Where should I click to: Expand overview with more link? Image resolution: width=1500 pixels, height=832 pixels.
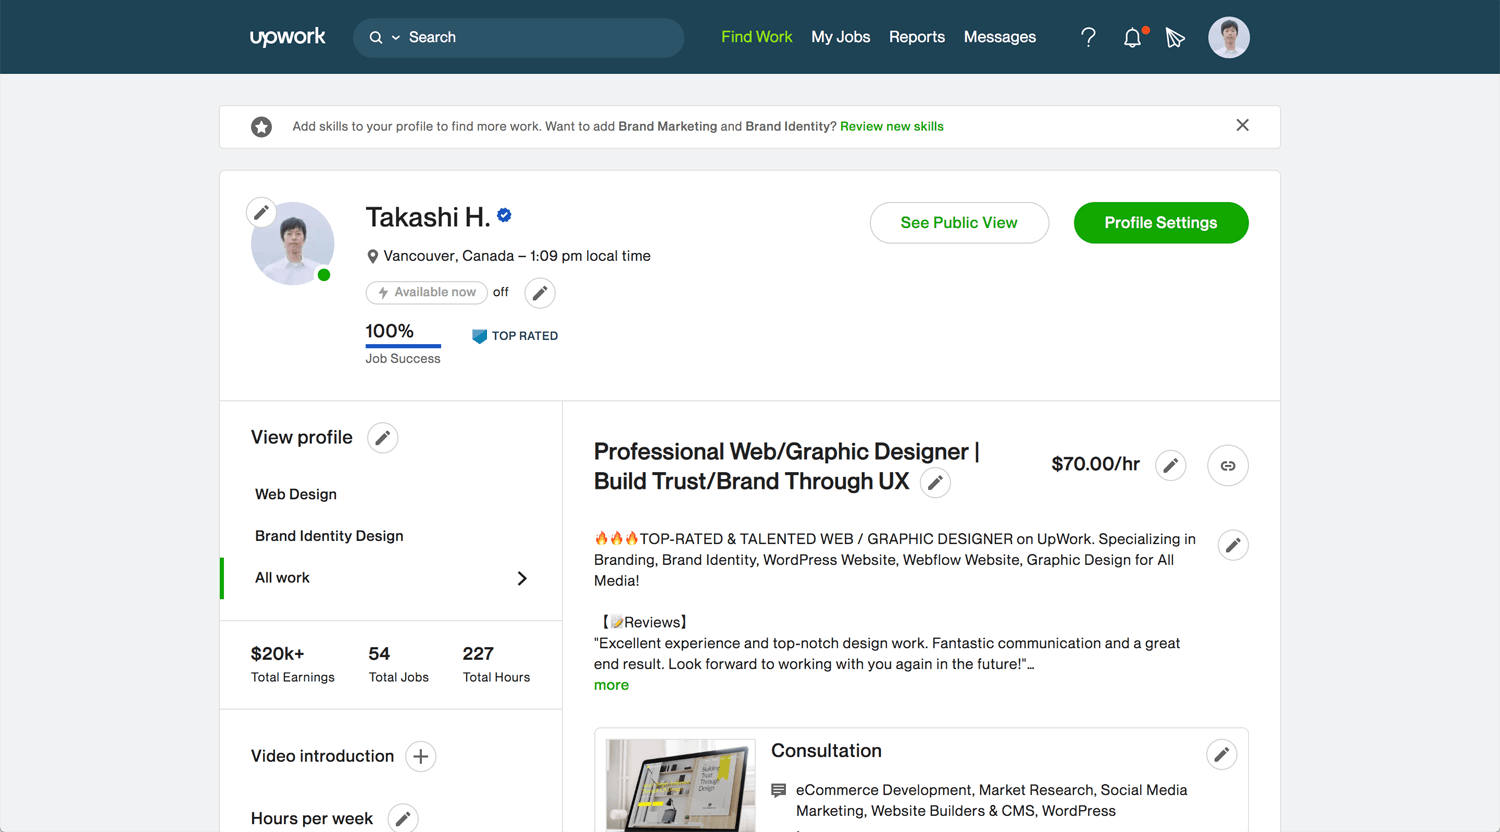click(x=611, y=685)
